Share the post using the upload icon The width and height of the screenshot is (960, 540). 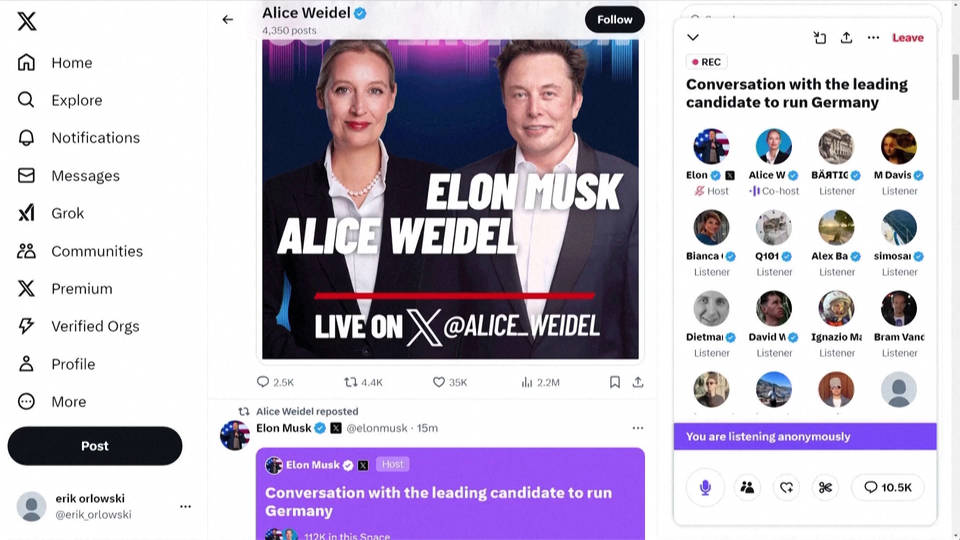click(638, 382)
